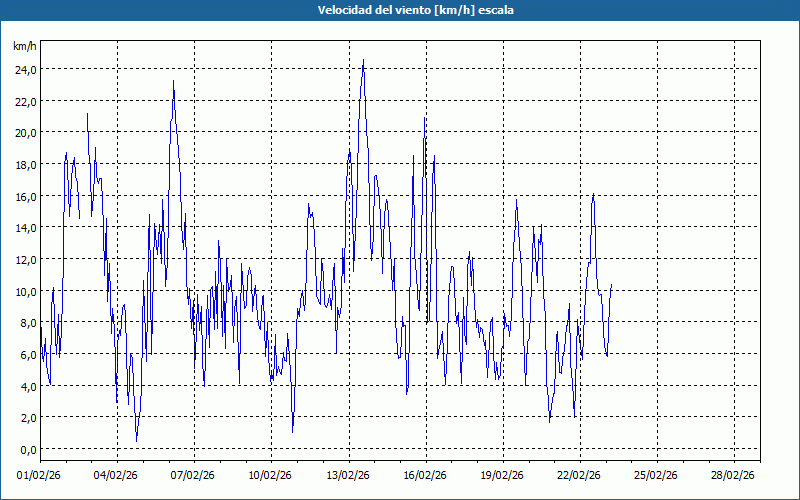Click the 07/02/26 date label

[x=194, y=476]
